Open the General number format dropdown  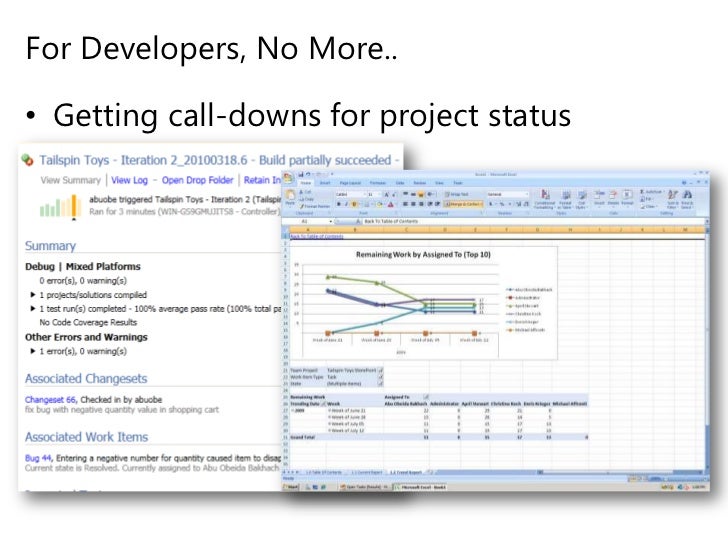coord(527,194)
